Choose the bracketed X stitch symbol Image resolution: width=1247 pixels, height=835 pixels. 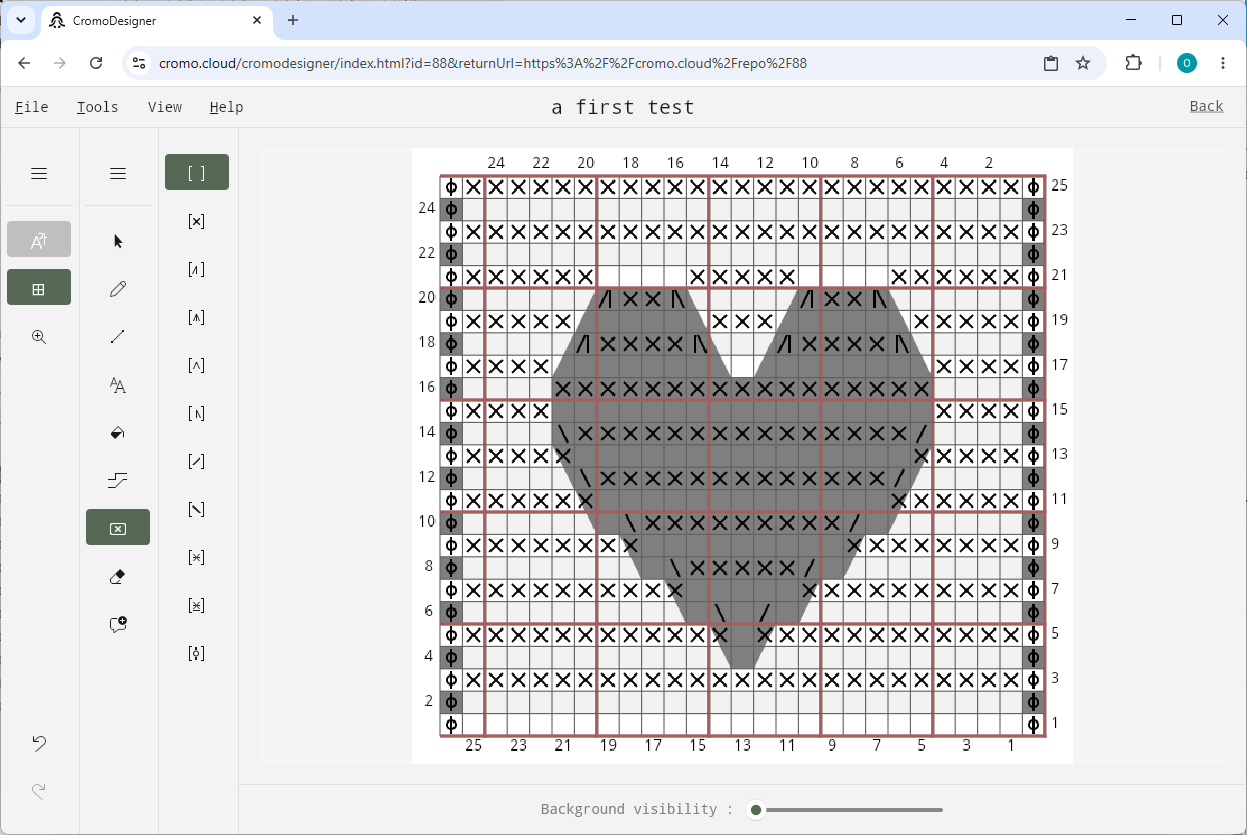coord(197,221)
